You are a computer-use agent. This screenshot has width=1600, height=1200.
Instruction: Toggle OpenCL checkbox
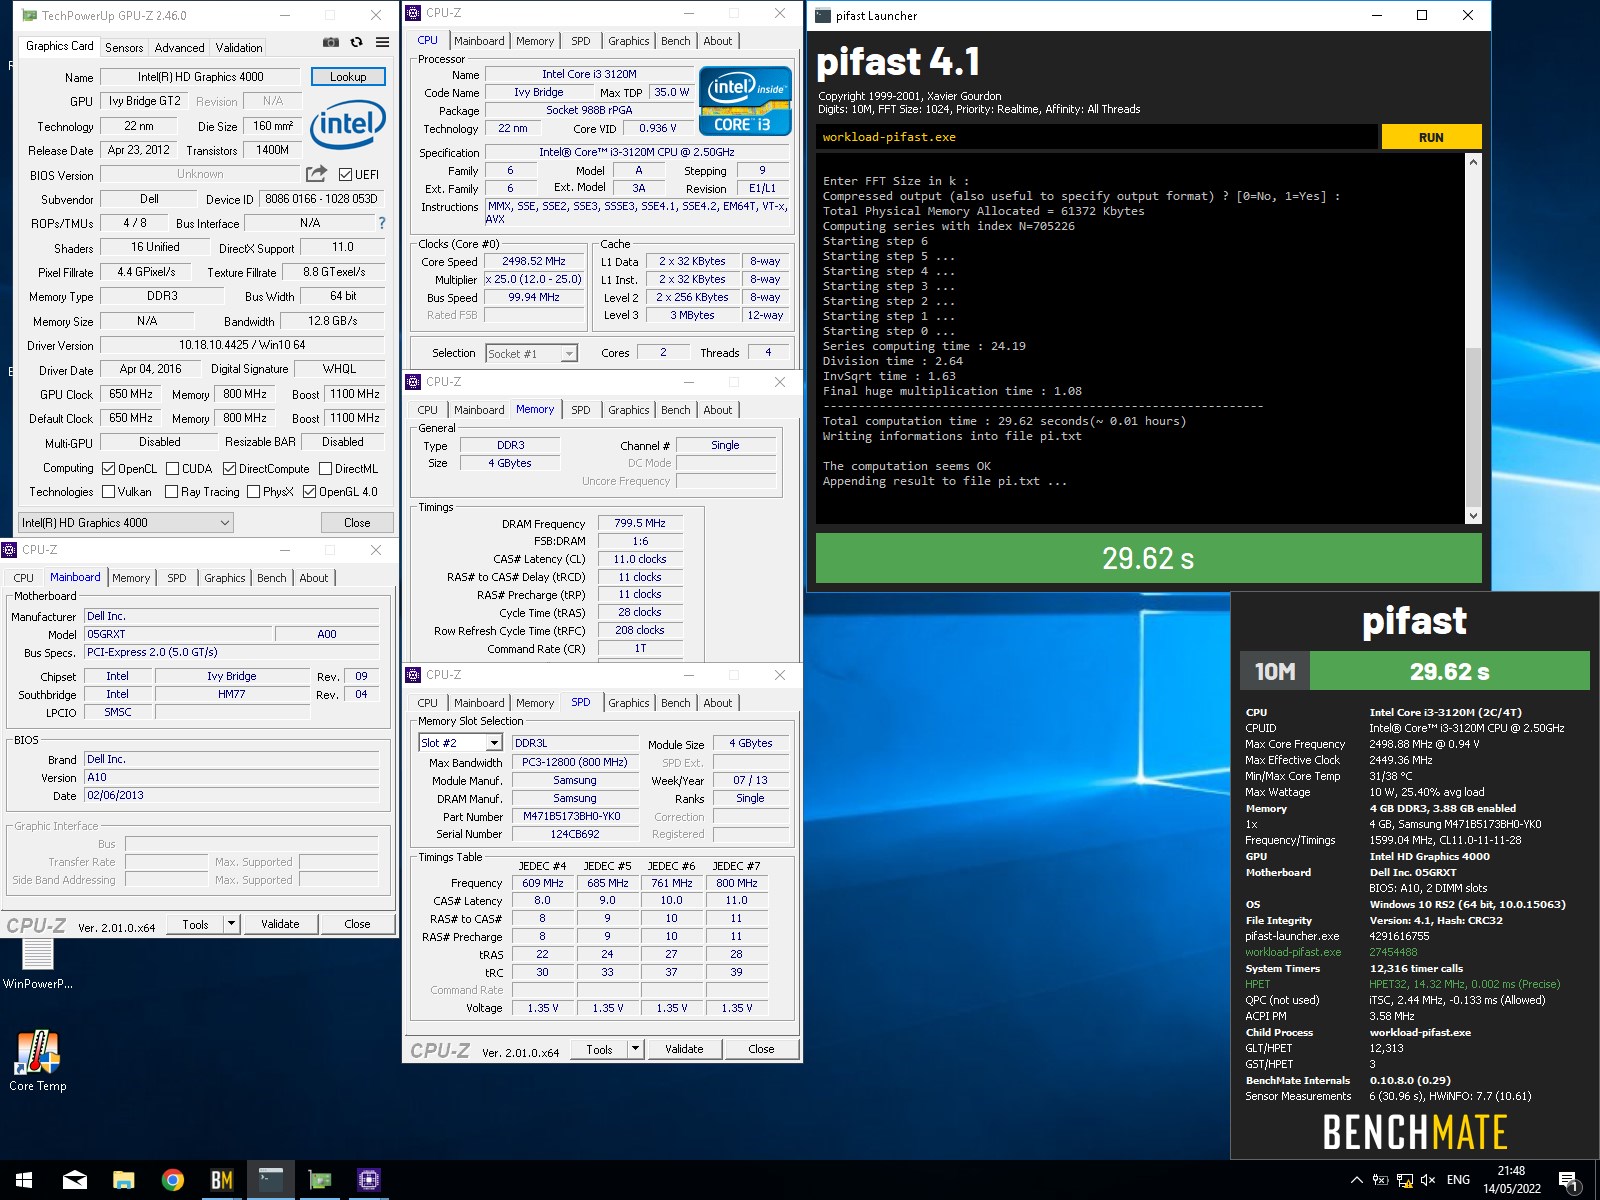pyautogui.click(x=109, y=468)
